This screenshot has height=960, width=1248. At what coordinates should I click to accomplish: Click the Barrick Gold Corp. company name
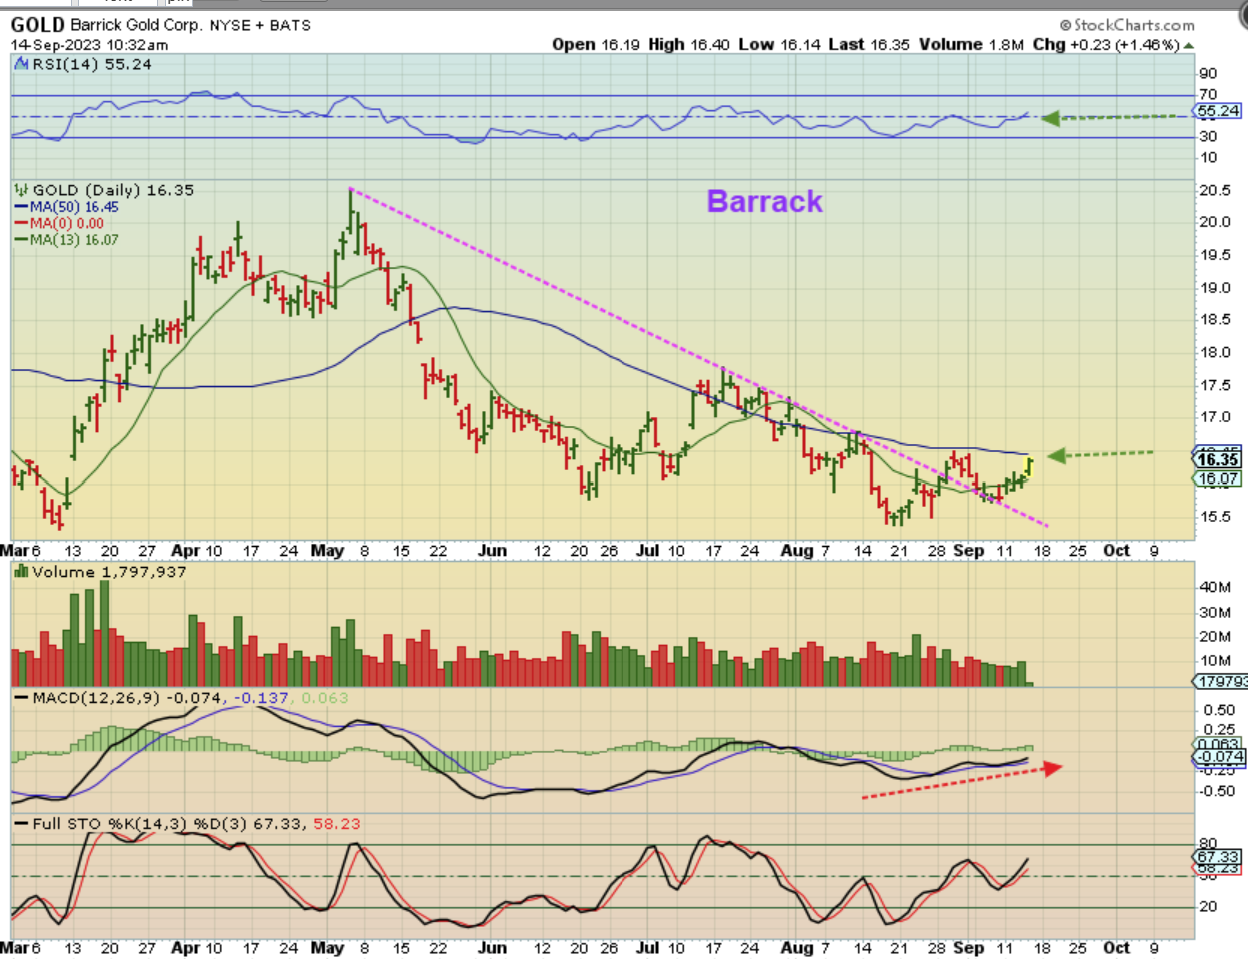(135, 25)
